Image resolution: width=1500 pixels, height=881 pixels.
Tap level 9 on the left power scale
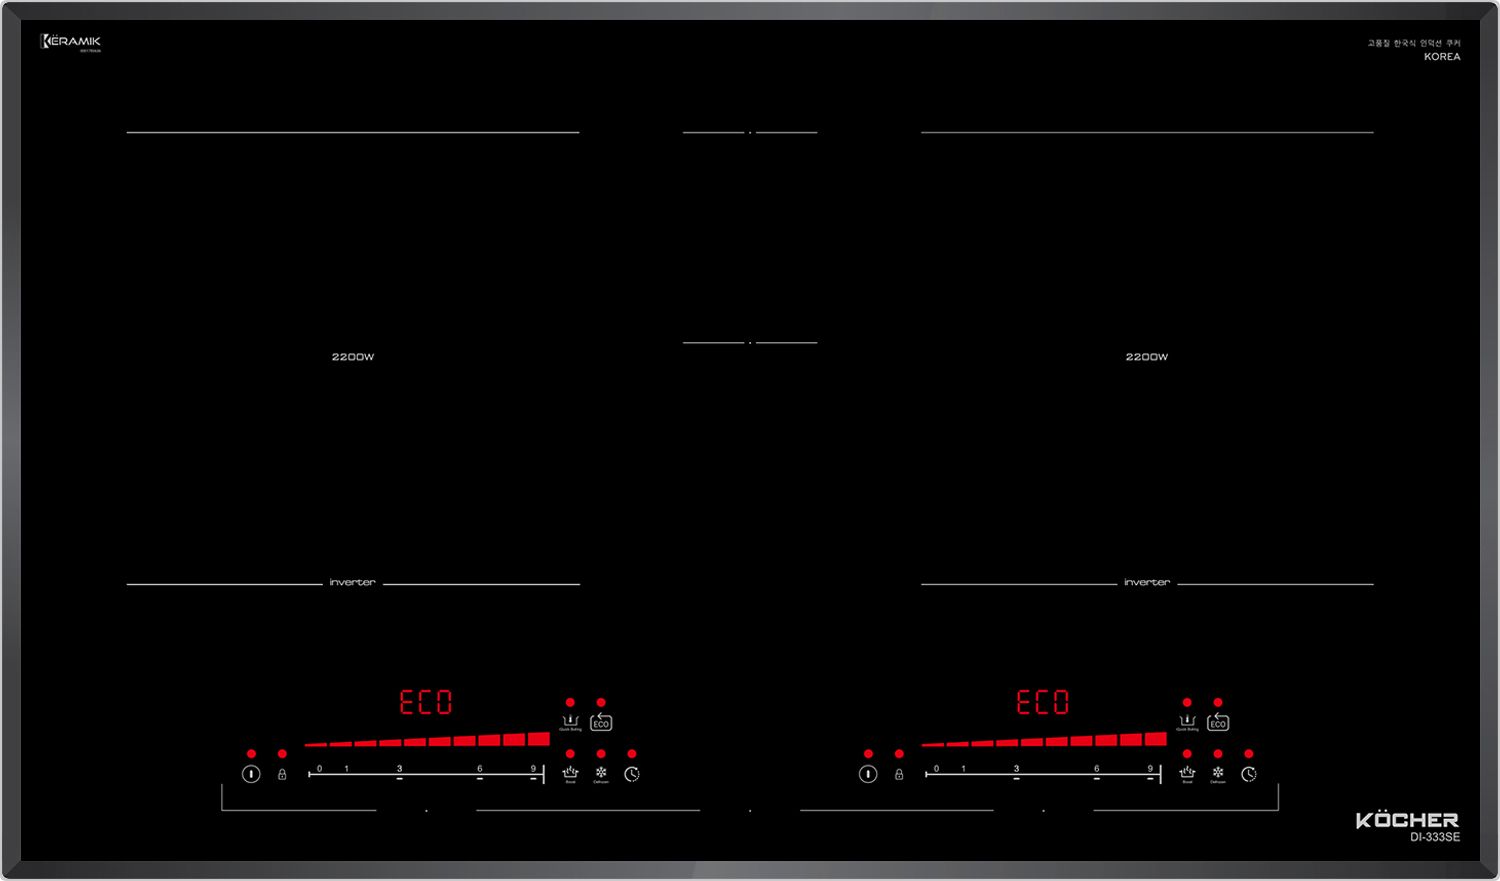point(533,769)
